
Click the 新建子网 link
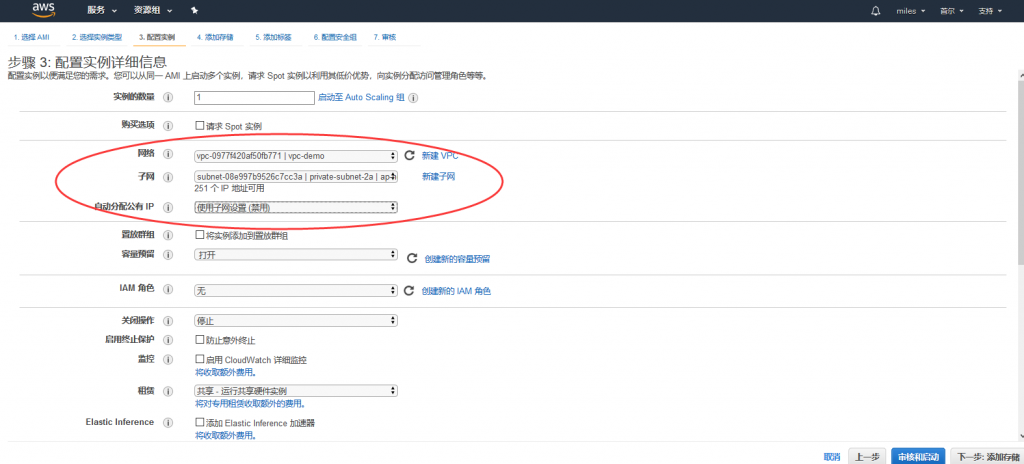438,177
